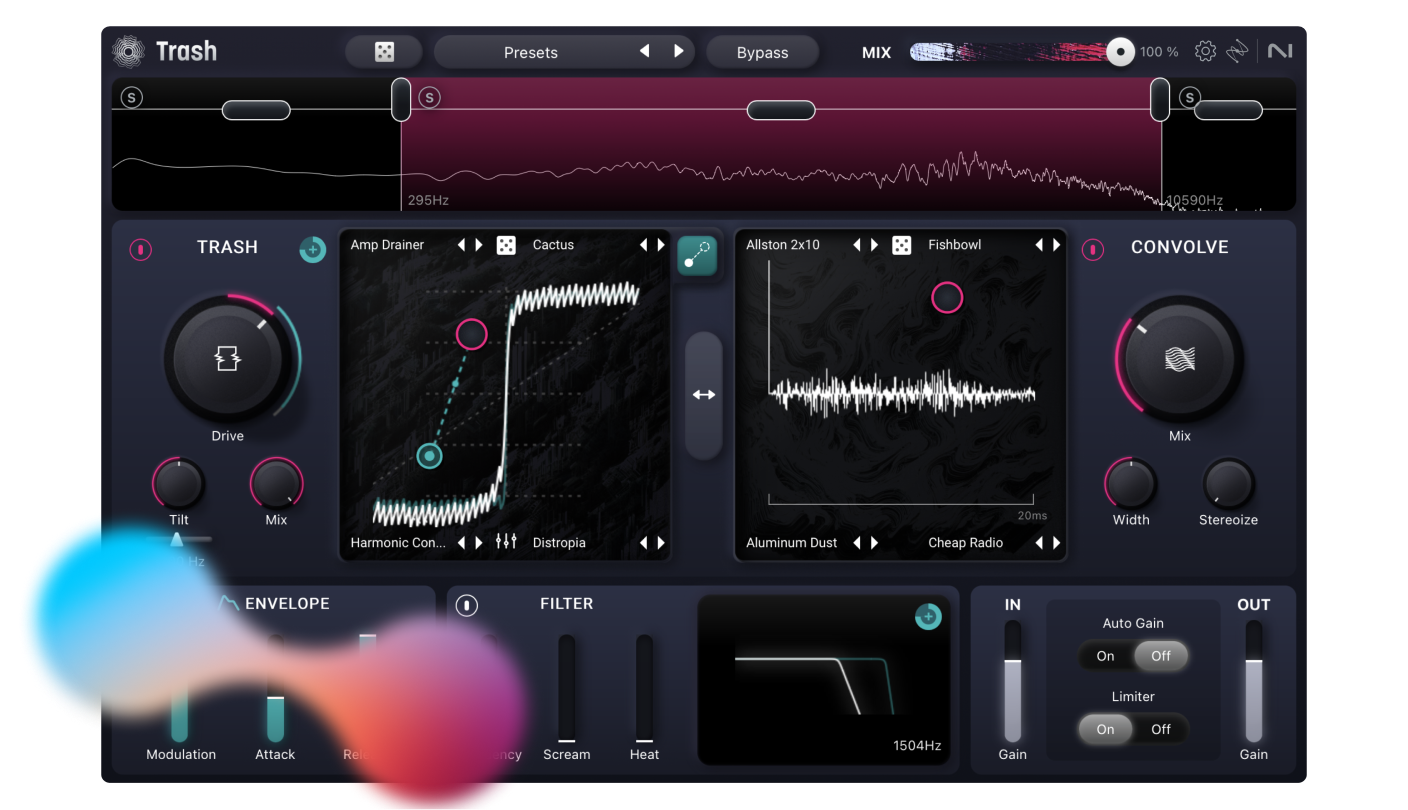The width and height of the screenshot is (1408, 810).
Task: Set Auto Gain to Off
Action: coord(1161,656)
